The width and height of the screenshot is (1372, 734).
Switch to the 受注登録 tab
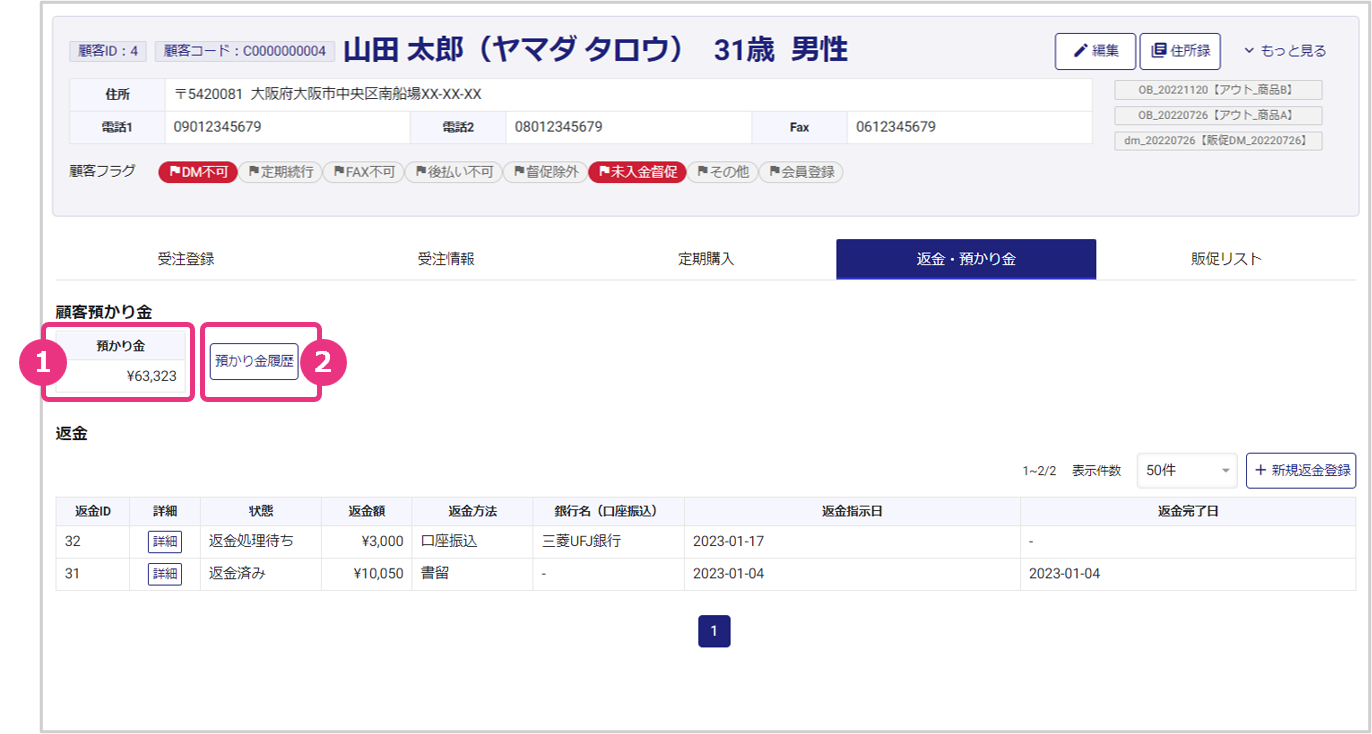coord(186,259)
